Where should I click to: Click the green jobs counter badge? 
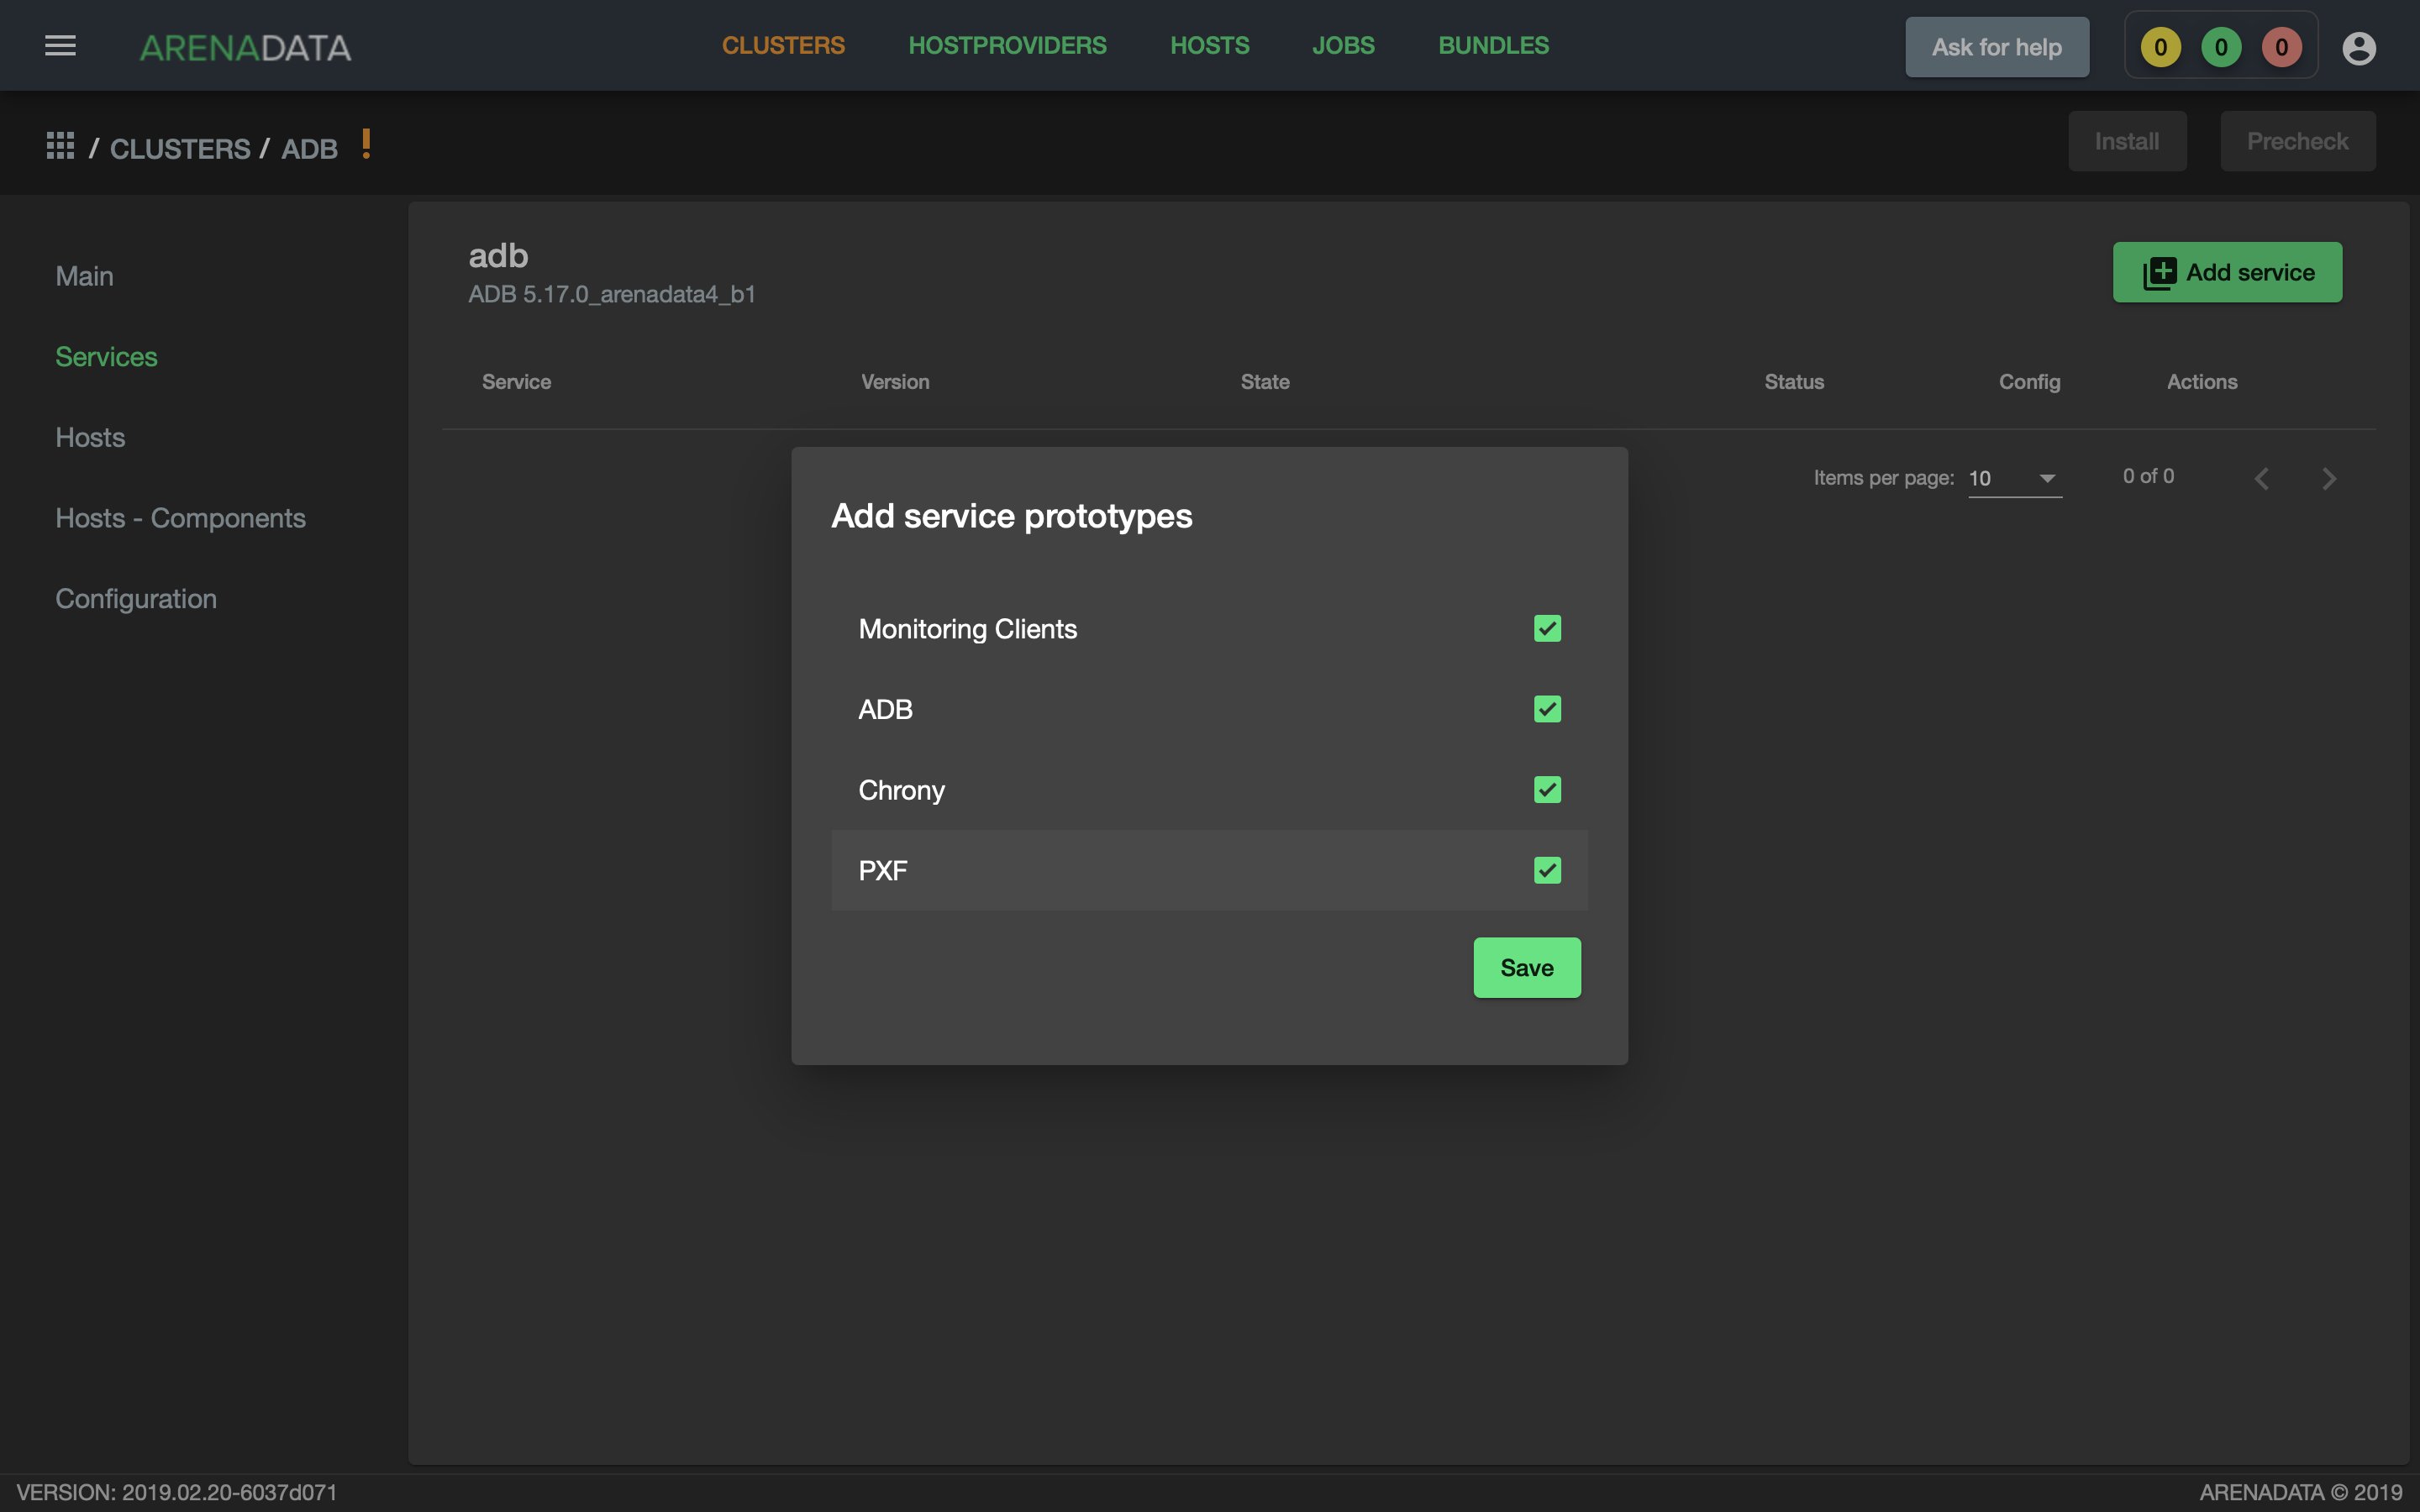point(2220,47)
